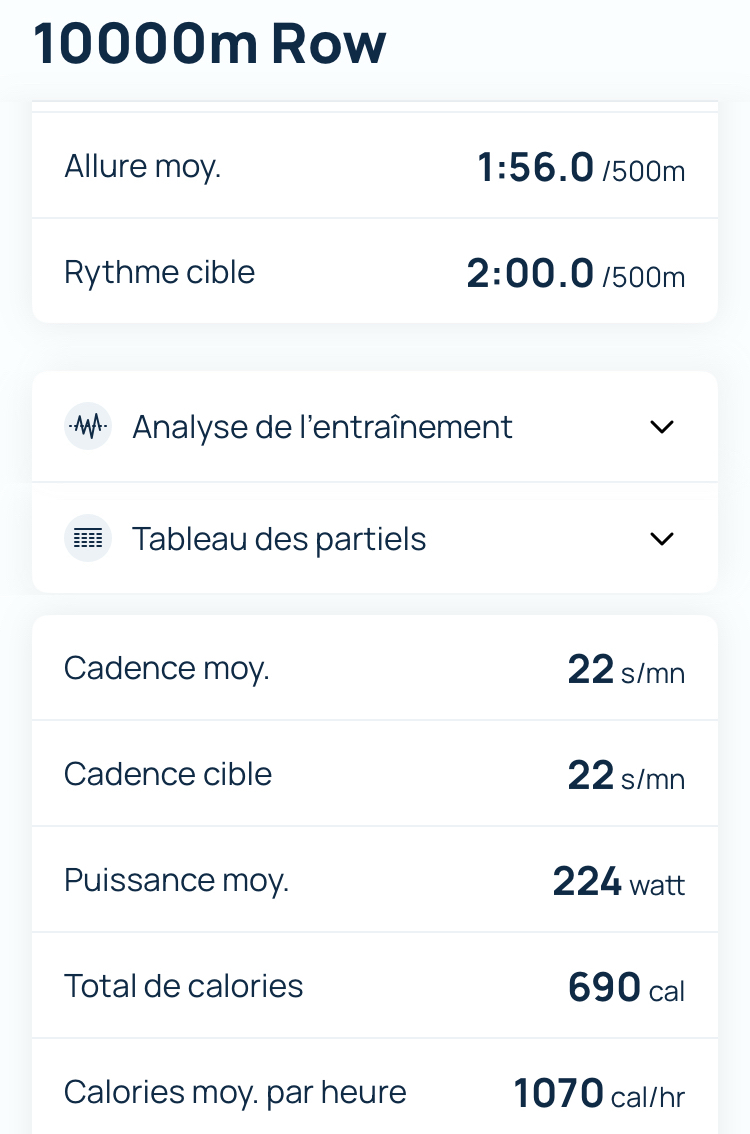750x1134 pixels.
Task: Click the 1:56.0 /500m average pace value
Action: pos(581,168)
